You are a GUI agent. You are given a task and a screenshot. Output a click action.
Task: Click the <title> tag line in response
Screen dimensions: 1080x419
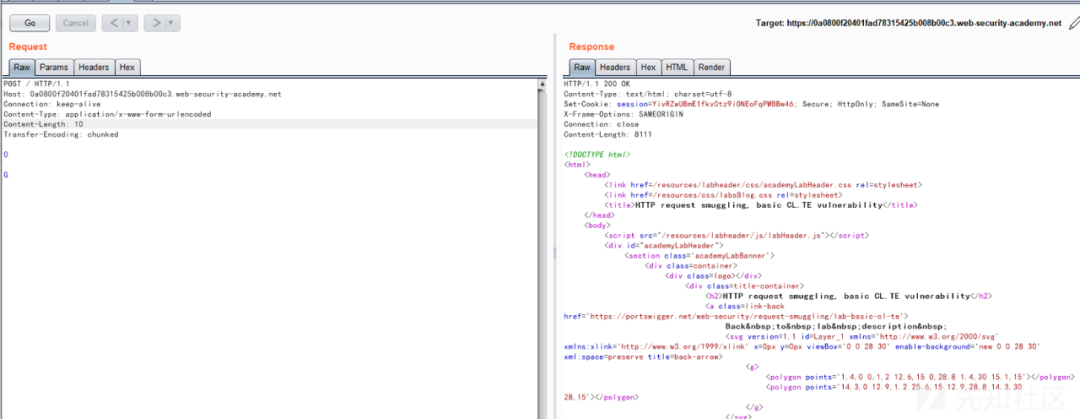click(760, 205)
